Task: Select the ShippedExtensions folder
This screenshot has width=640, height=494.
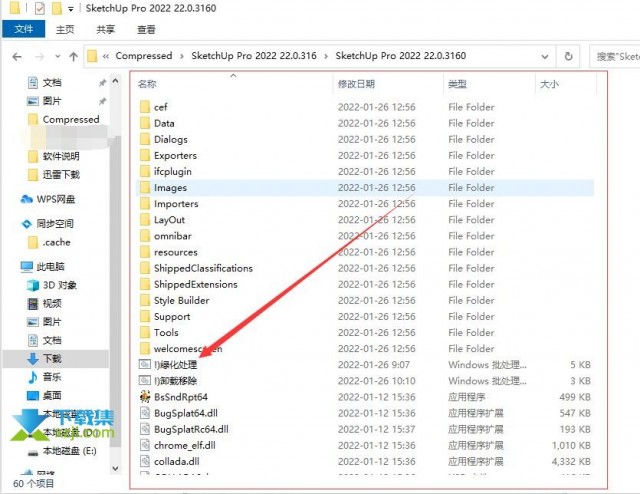Action: click(196, 284)
